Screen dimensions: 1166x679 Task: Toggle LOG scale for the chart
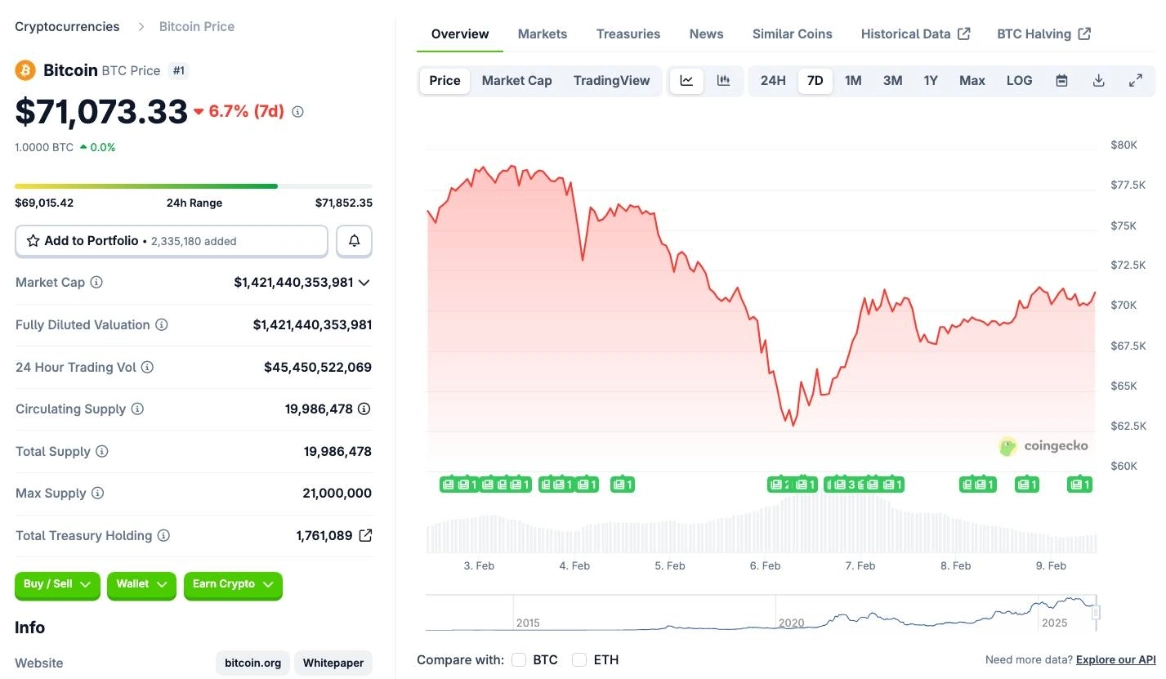1019,80
